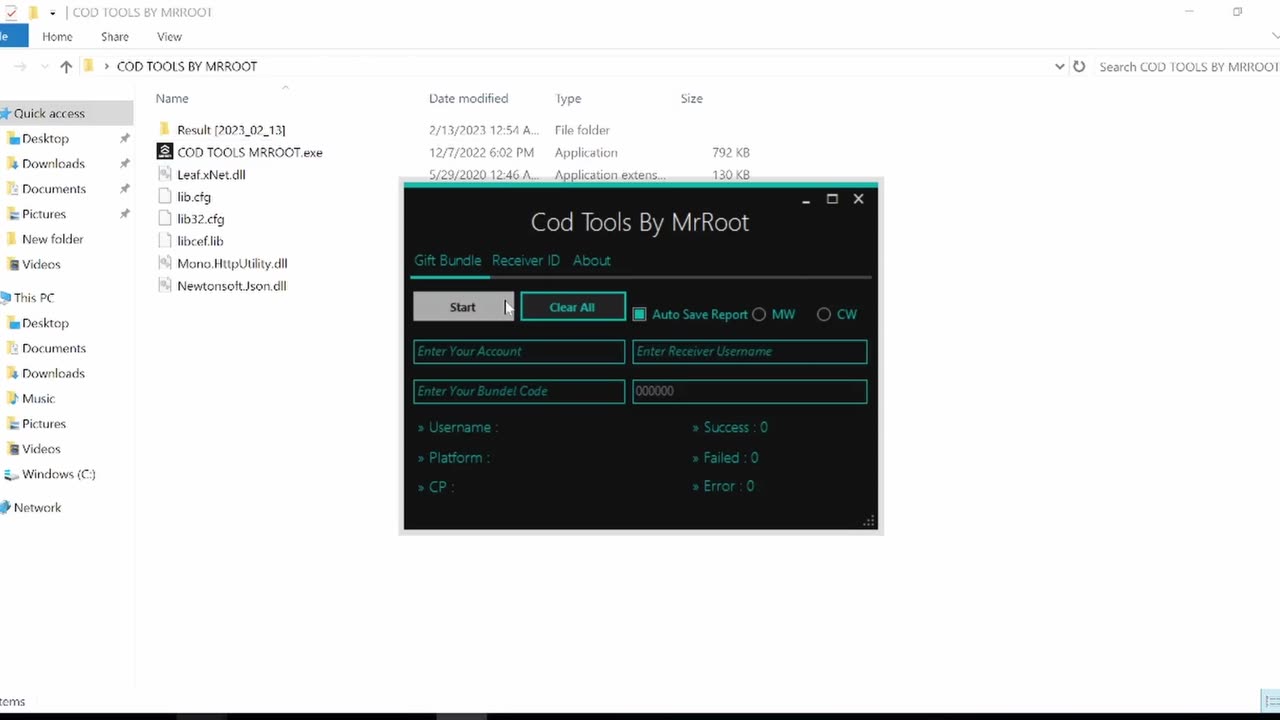Open Videos under Quick access
This screenshot has height=720, width=1280.
[x=41, y=264]
